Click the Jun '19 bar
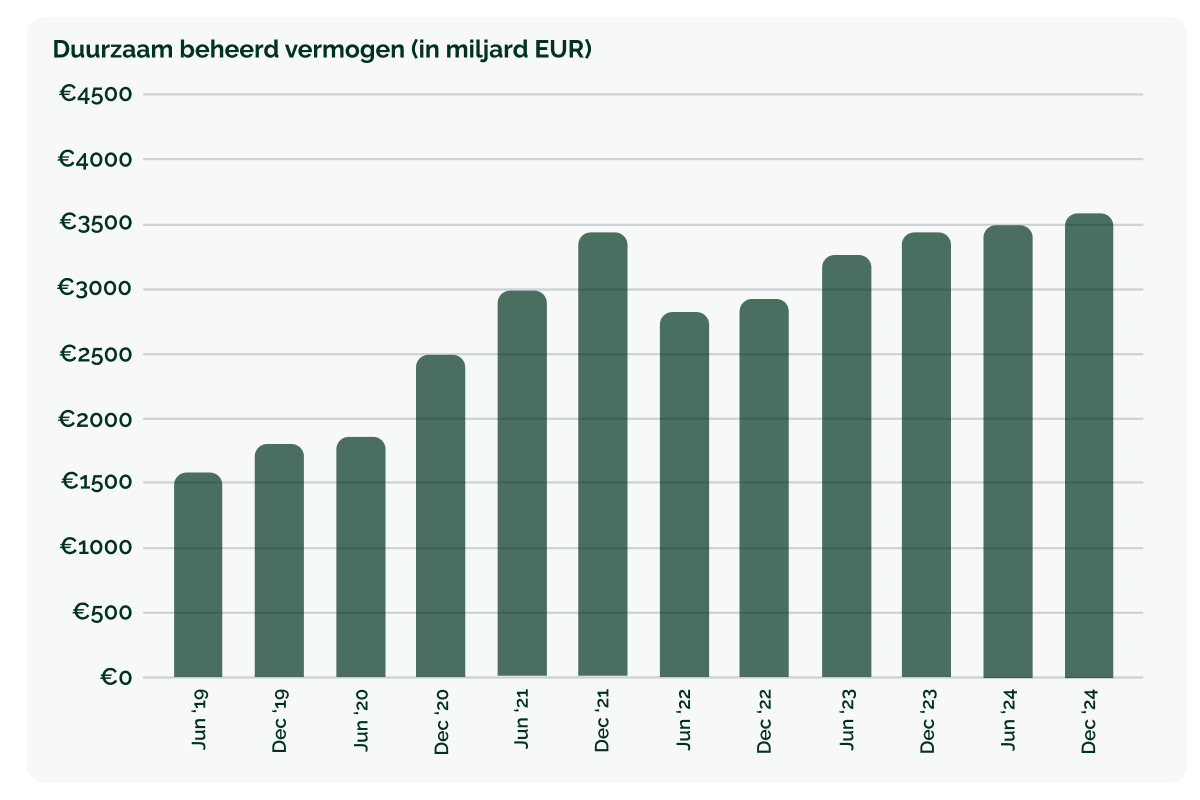This screenshot has width=1200, height=800. tap(198, 575)
